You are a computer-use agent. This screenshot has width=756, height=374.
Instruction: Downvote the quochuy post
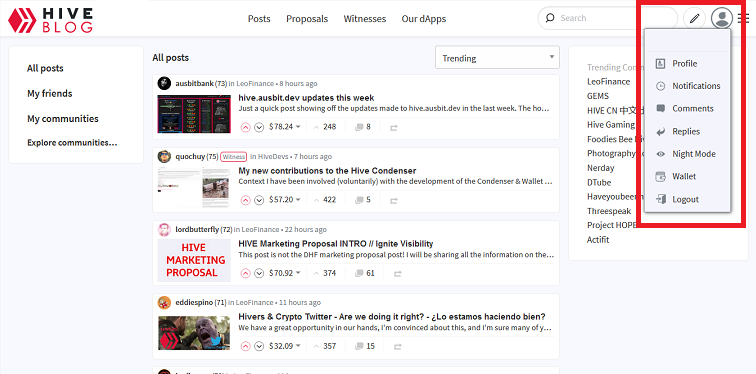coord(259,200)
